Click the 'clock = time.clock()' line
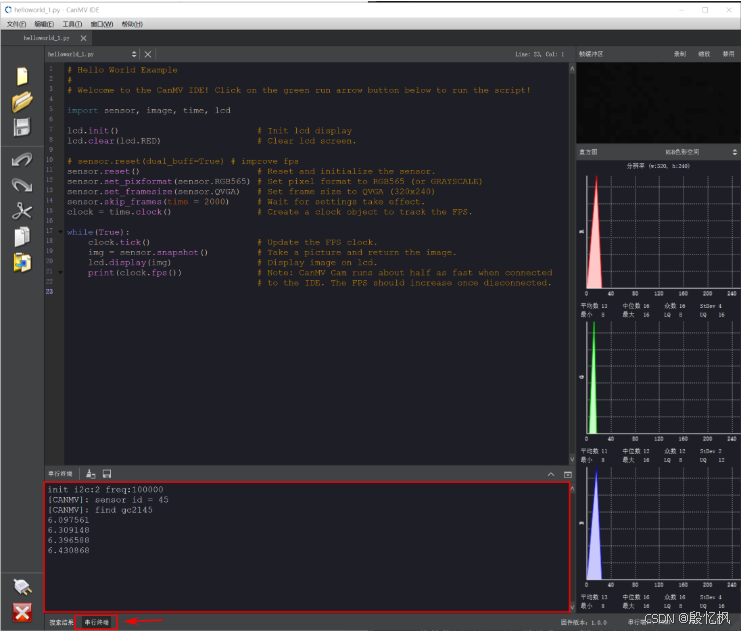The width and height of the screenshot is (742, 632). (119, 212)
